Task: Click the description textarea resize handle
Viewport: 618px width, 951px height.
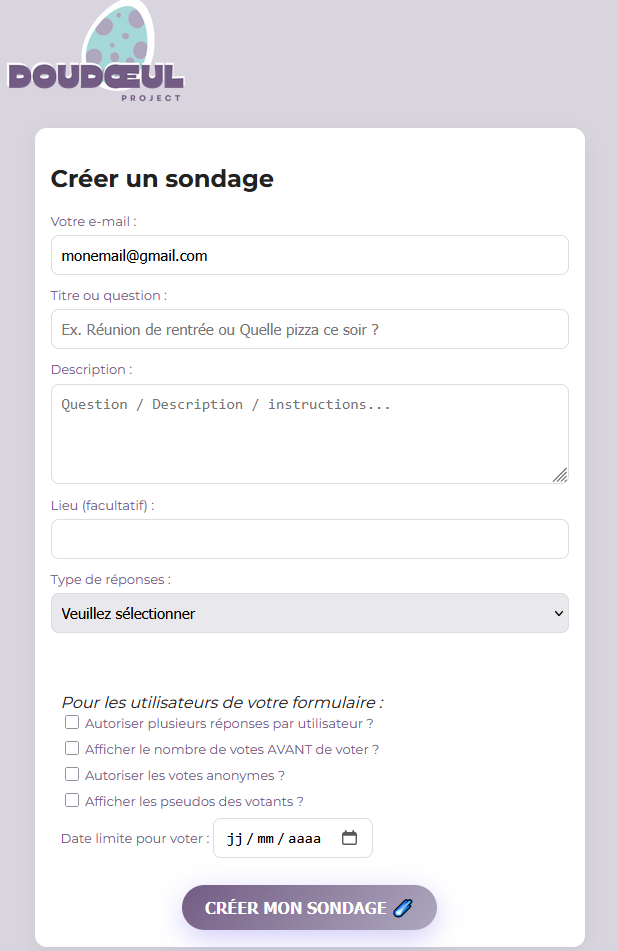Action: pyautogui.click(x=560, y=475)
